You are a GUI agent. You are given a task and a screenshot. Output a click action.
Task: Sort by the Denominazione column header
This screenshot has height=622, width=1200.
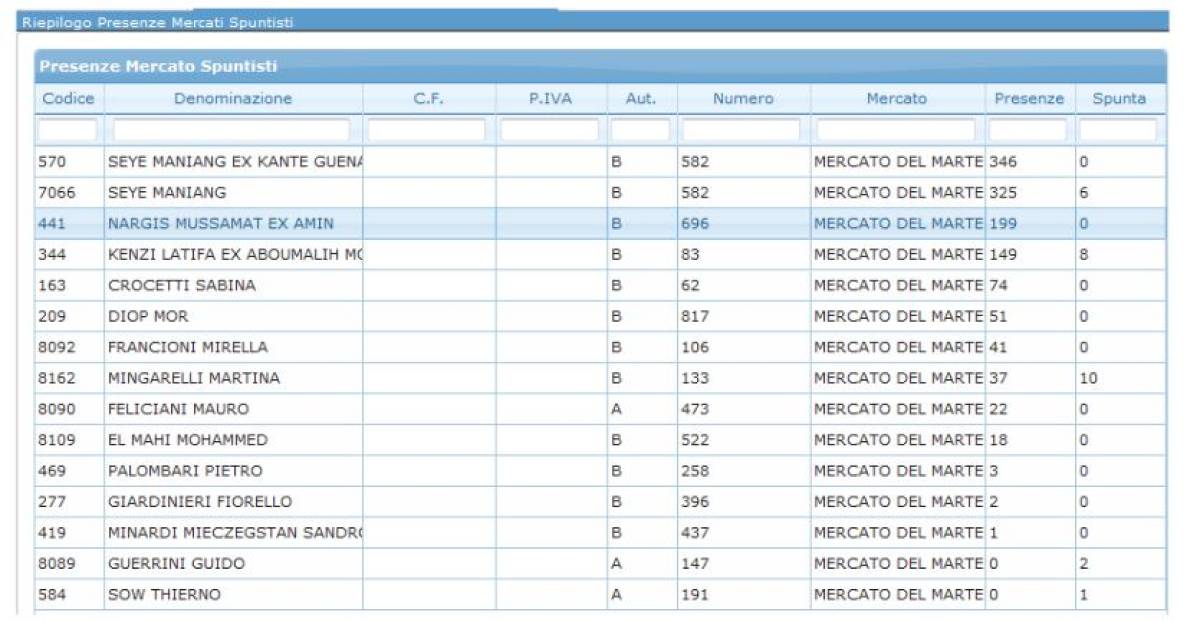coord(233,99)
